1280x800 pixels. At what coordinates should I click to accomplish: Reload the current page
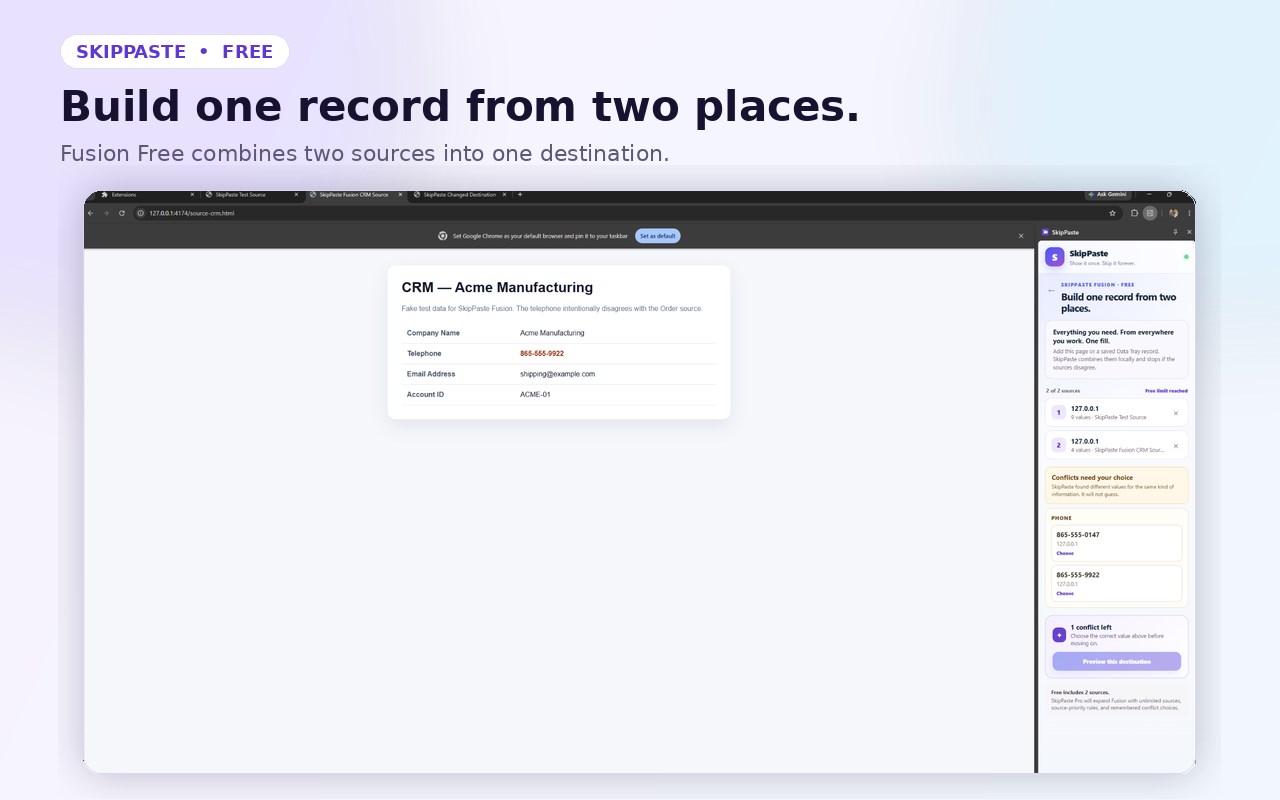pyautogui.click(x=122, y=213)
